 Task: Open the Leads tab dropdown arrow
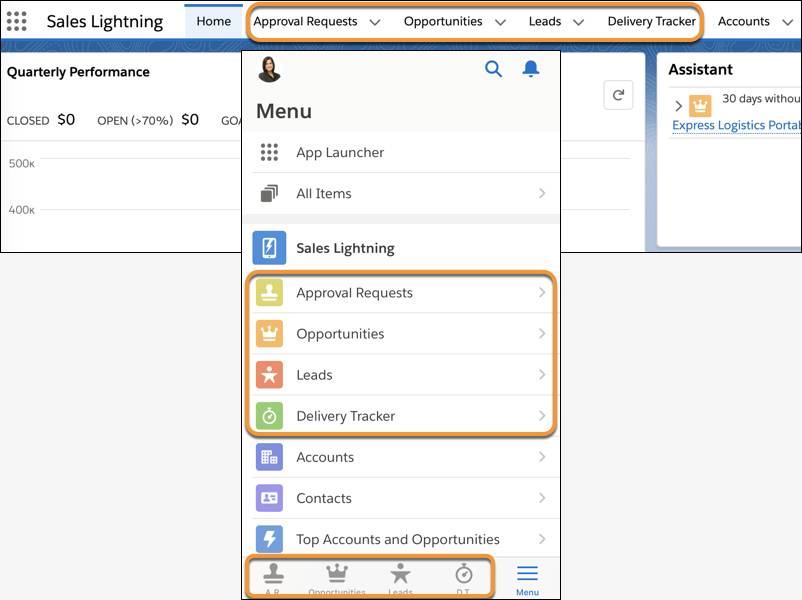pos(578,22)
